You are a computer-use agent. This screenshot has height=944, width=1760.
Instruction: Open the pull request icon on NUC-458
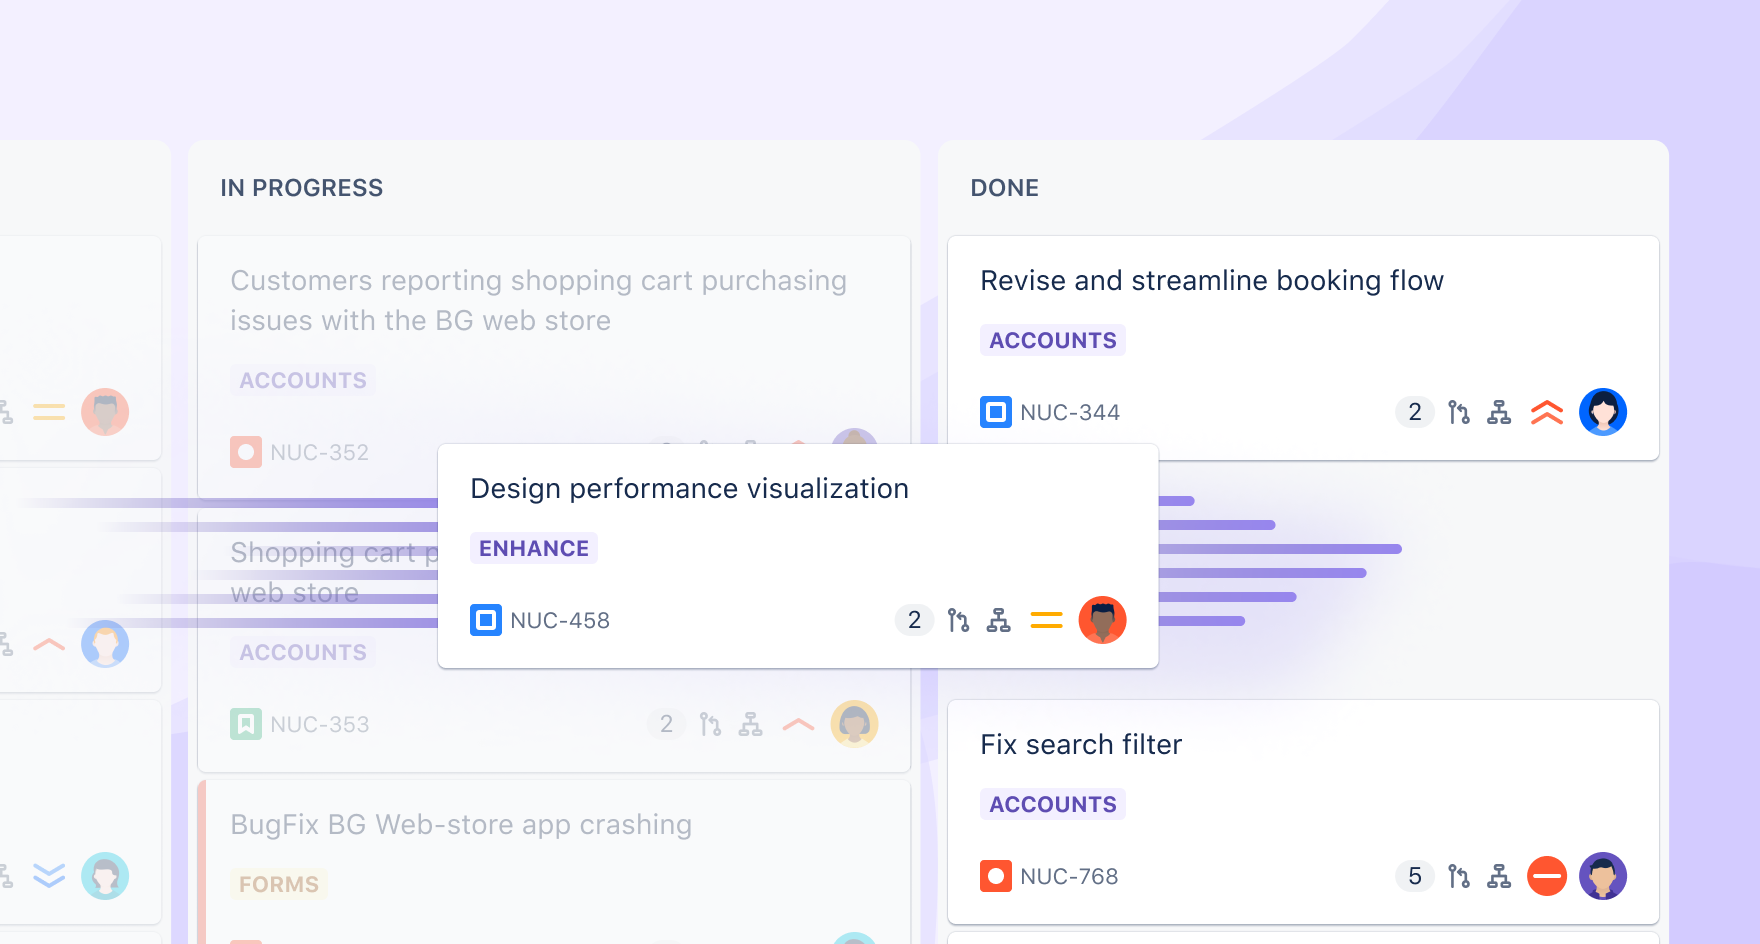(x=957, y=620)
